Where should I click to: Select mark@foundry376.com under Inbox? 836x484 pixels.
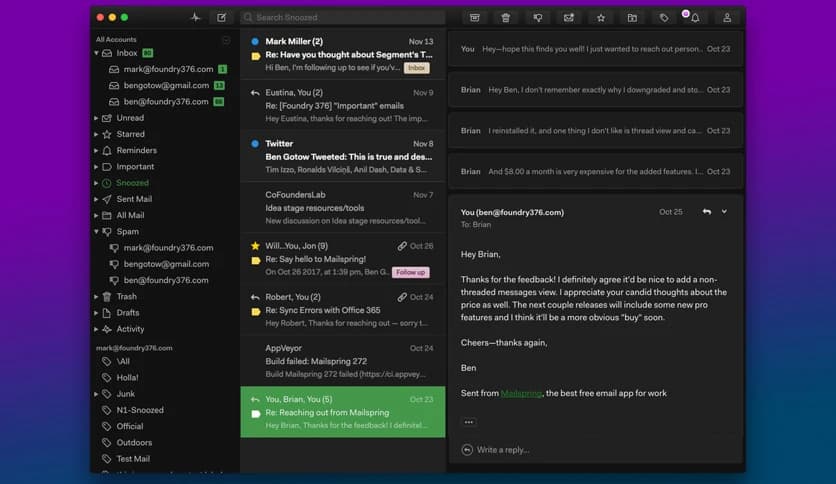click(x=168, y=69)
